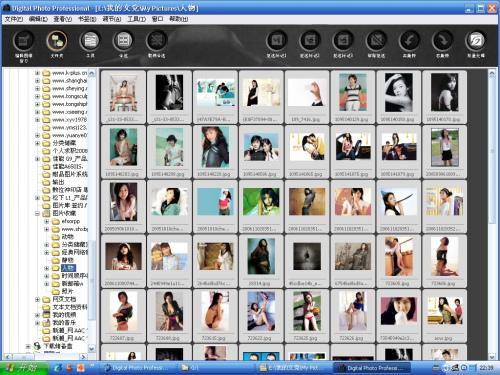Select the 动物 folder

tap(67, 237)
